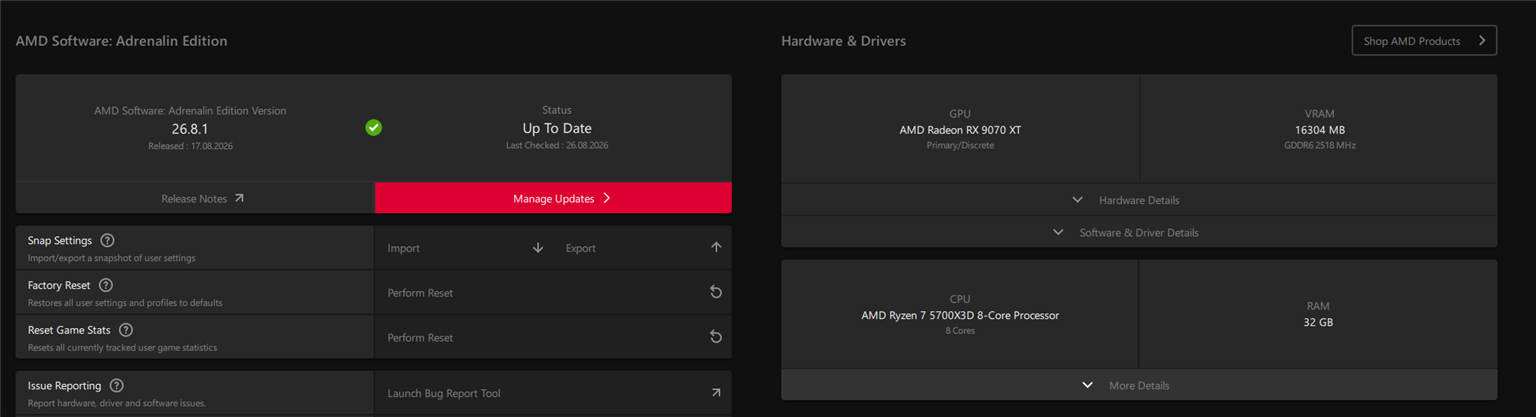Open help for Reset Game Stats
The height and width of the screenshot is (417, 1536).
coord(125,330)
